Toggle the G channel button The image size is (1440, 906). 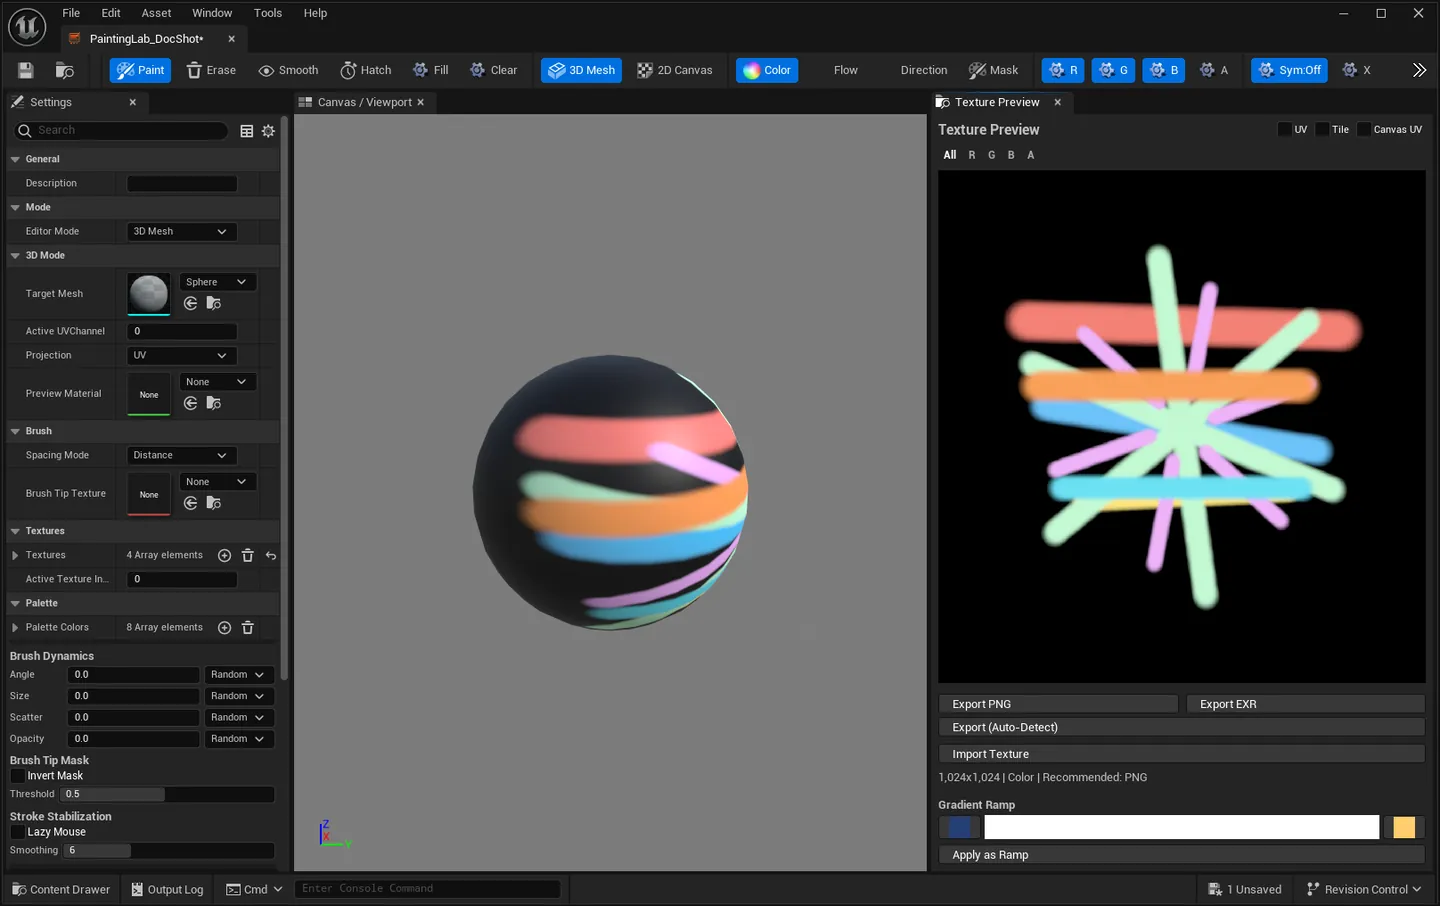(1113, 70)
